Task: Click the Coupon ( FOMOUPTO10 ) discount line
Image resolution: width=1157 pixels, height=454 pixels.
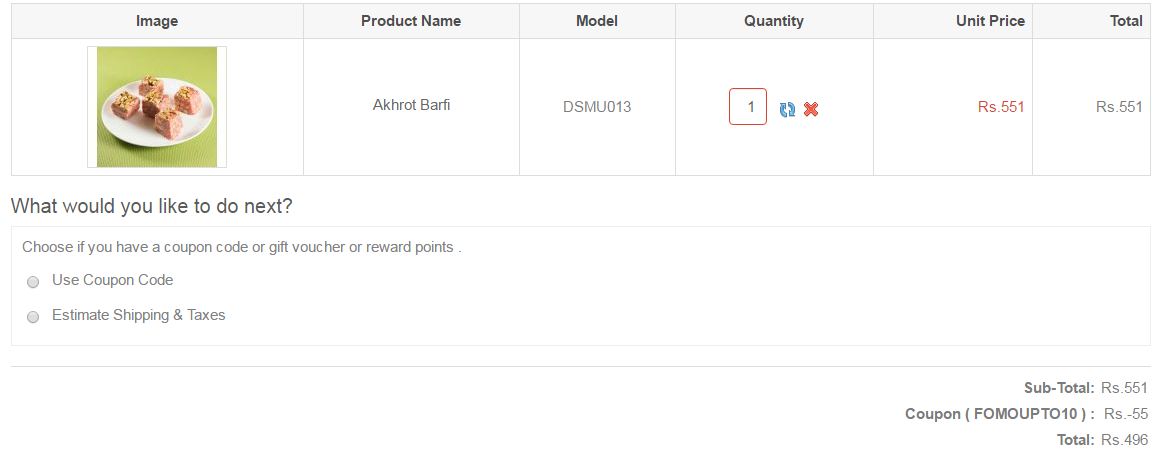Action: click(1026, 414)
